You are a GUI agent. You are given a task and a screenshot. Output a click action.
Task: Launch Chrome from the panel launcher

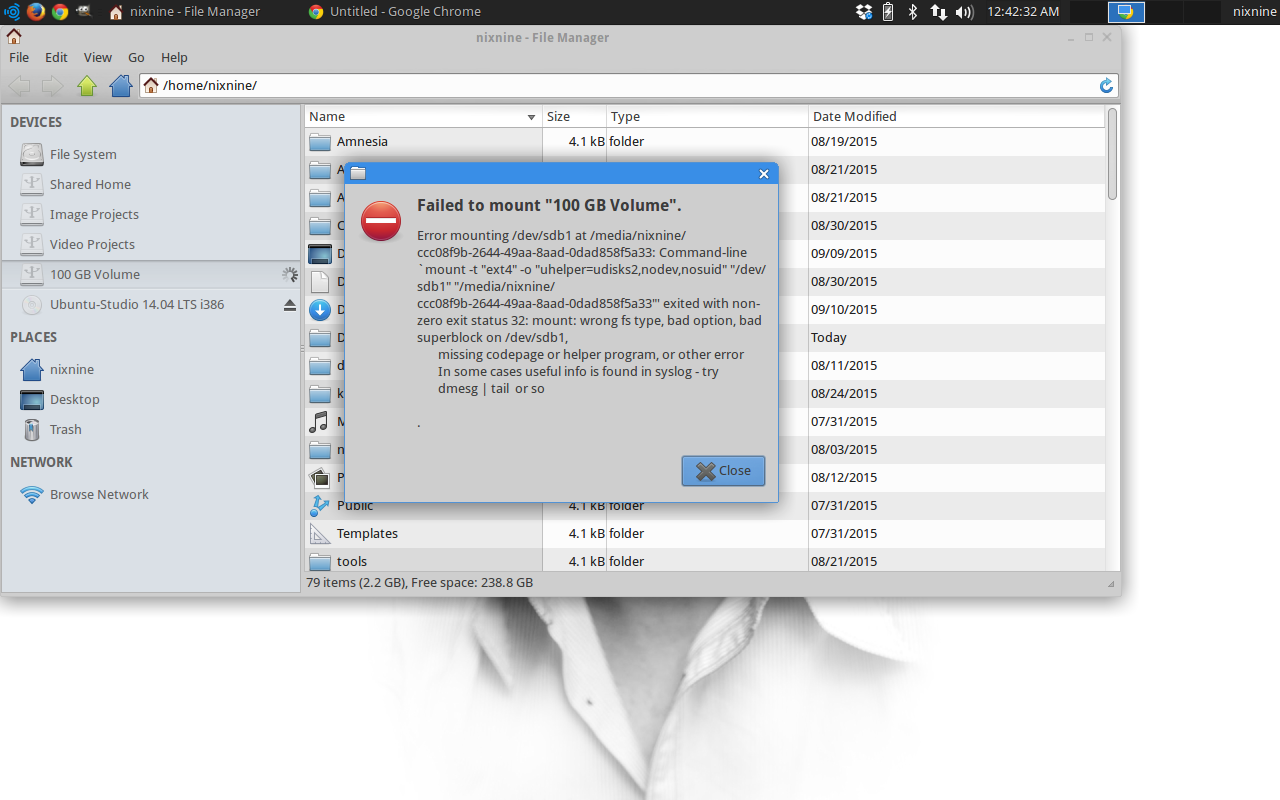point(60,12)
